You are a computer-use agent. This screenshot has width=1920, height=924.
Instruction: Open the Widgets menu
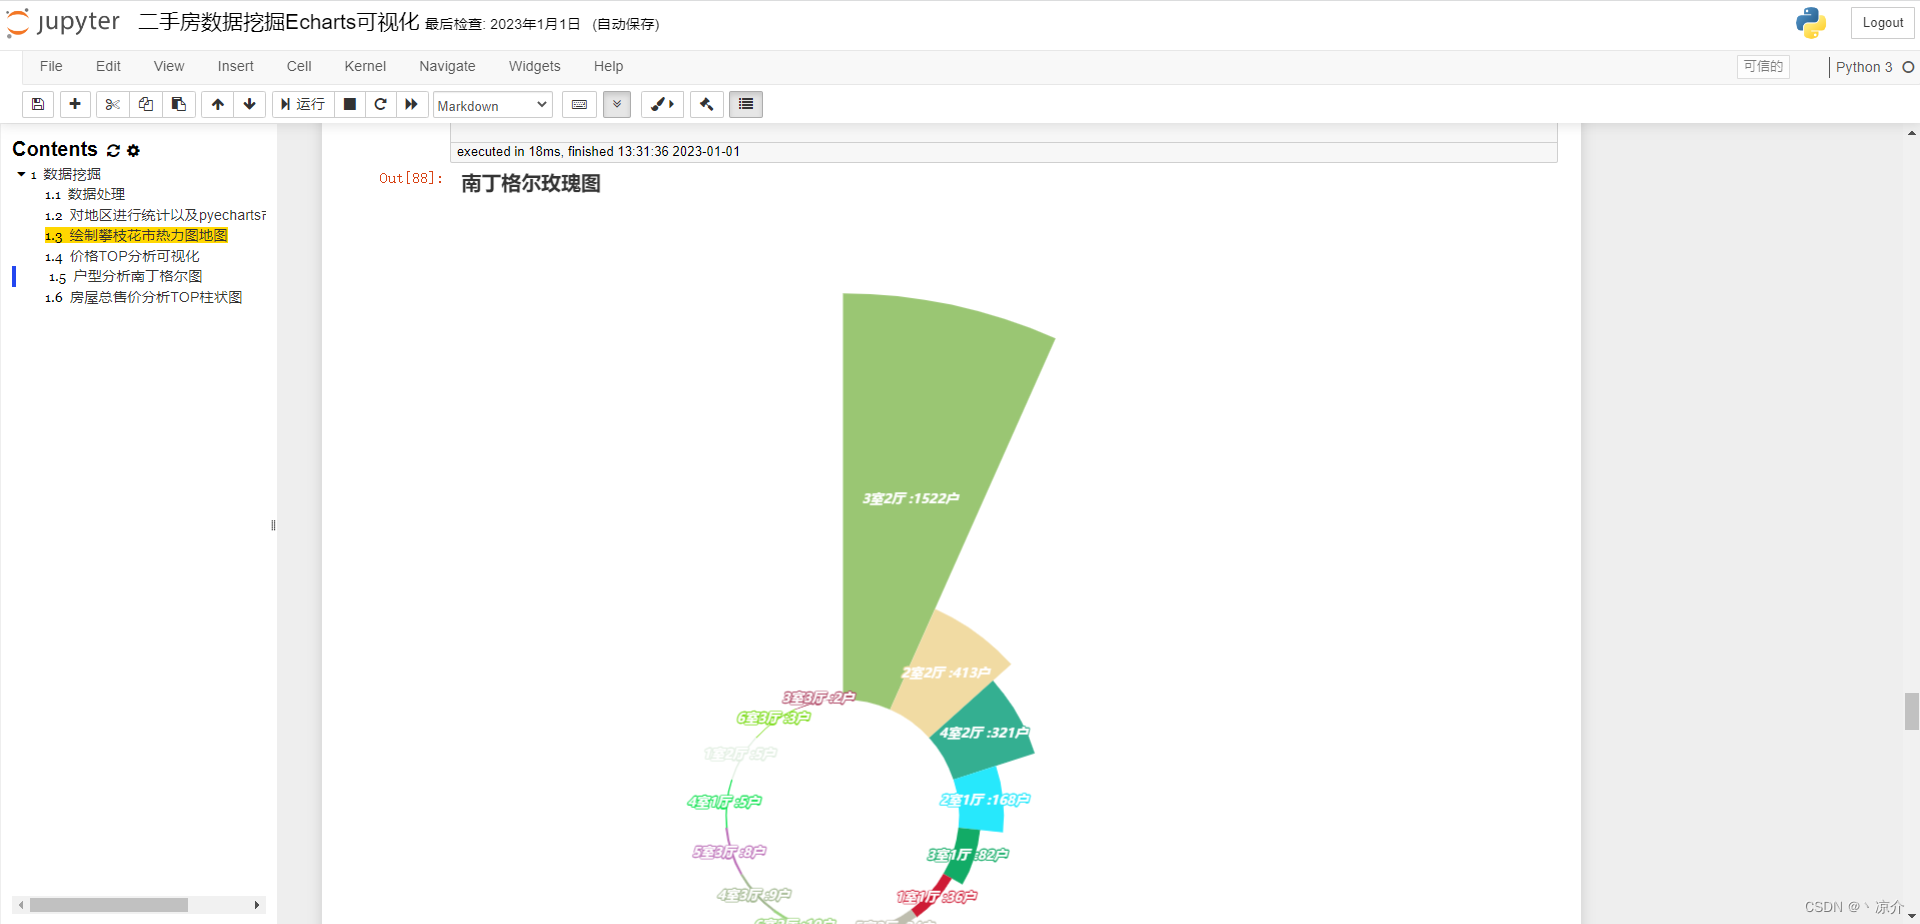click(535, 66)
